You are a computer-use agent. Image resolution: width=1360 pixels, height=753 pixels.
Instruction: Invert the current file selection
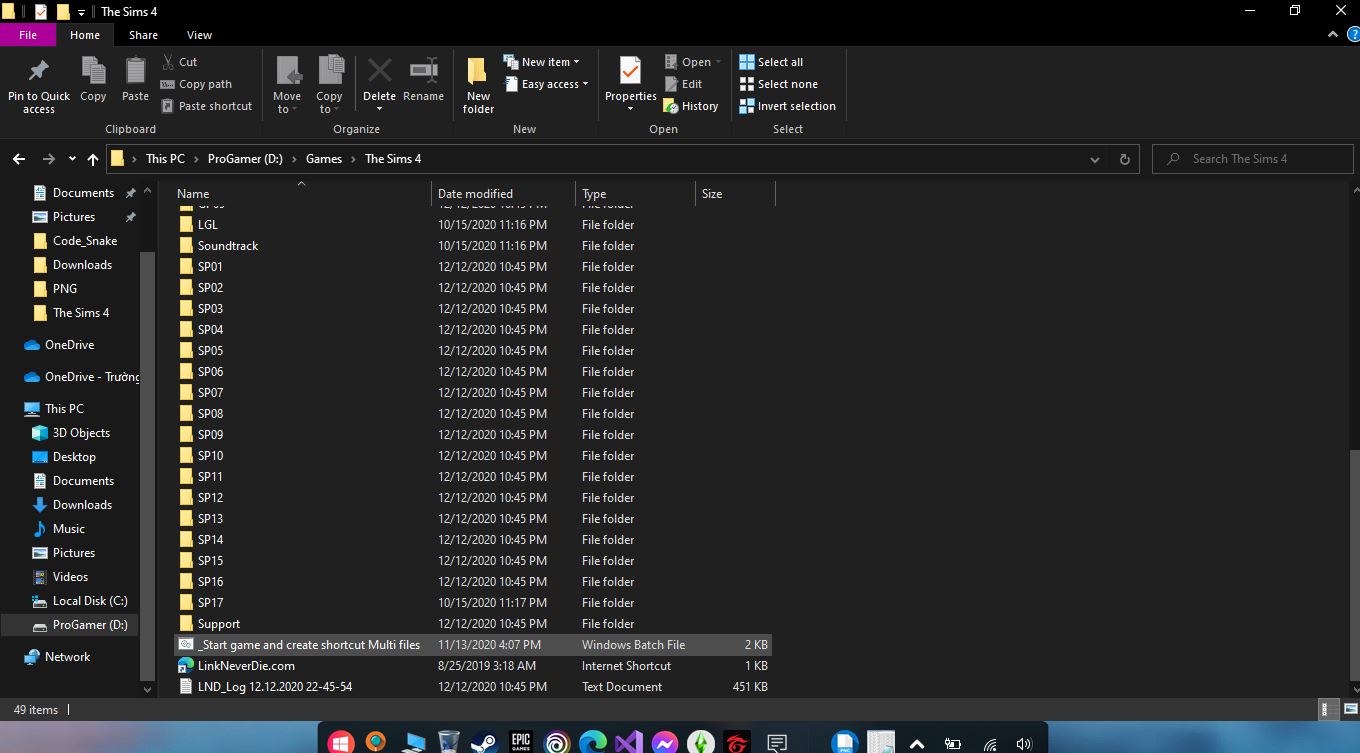pyautogui.click(x=787, y=106)
